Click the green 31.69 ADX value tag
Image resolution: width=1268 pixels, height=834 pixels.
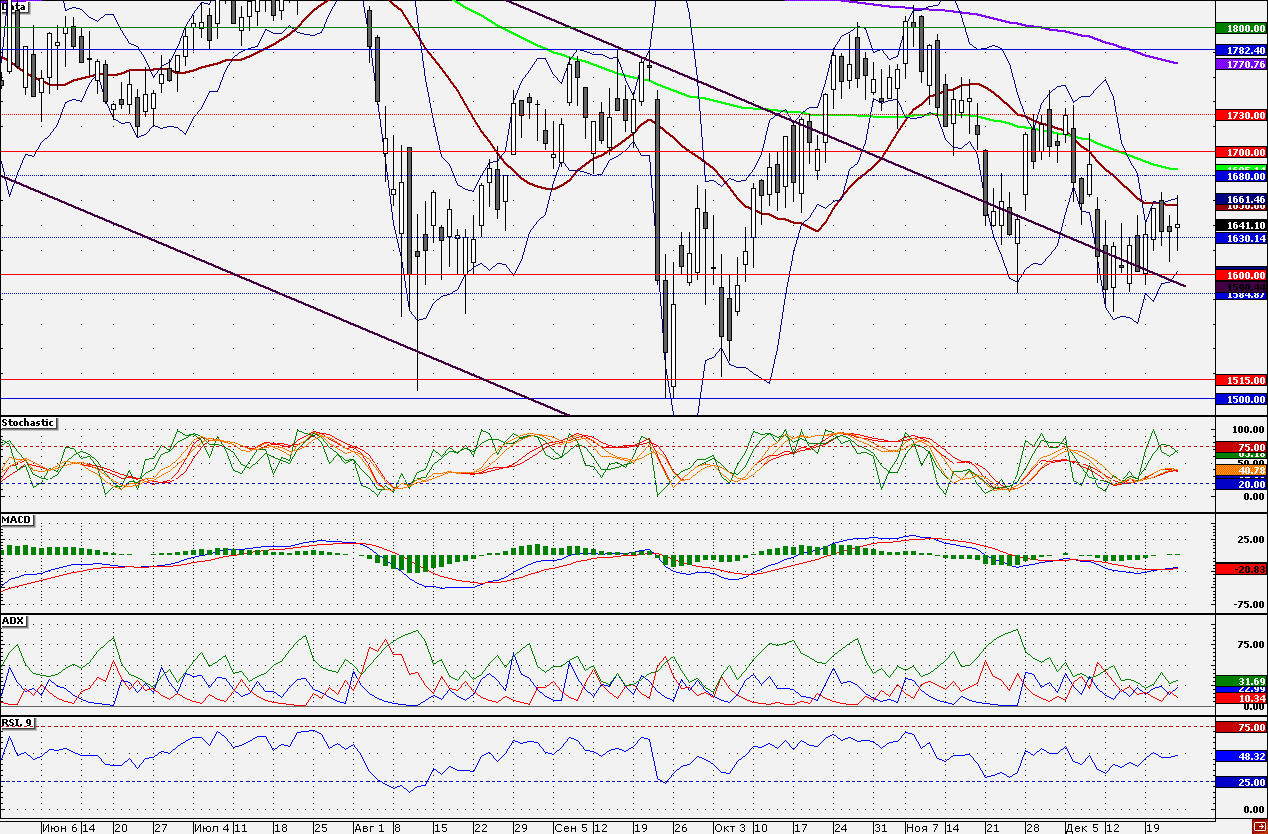pyautogui.click(x=1239, y=681)
